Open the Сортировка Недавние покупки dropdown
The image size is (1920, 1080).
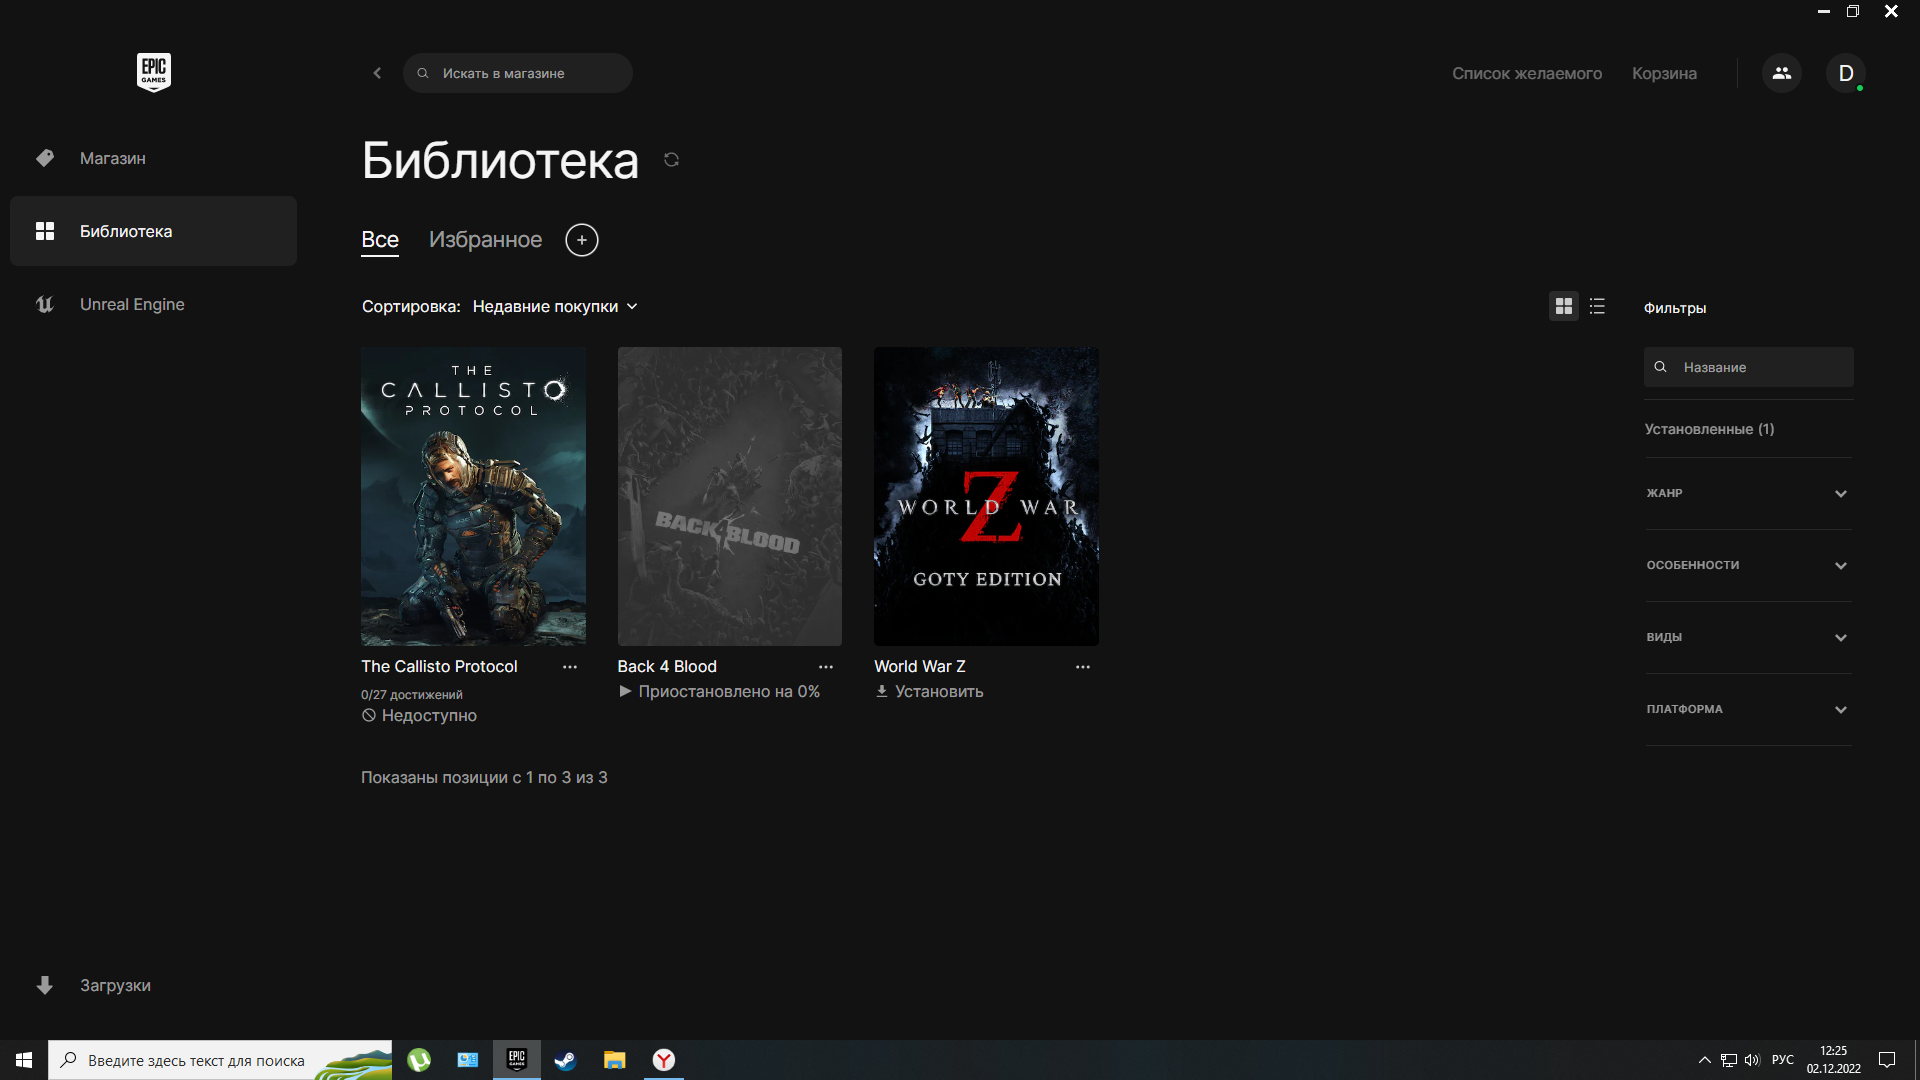click(554, 306)
